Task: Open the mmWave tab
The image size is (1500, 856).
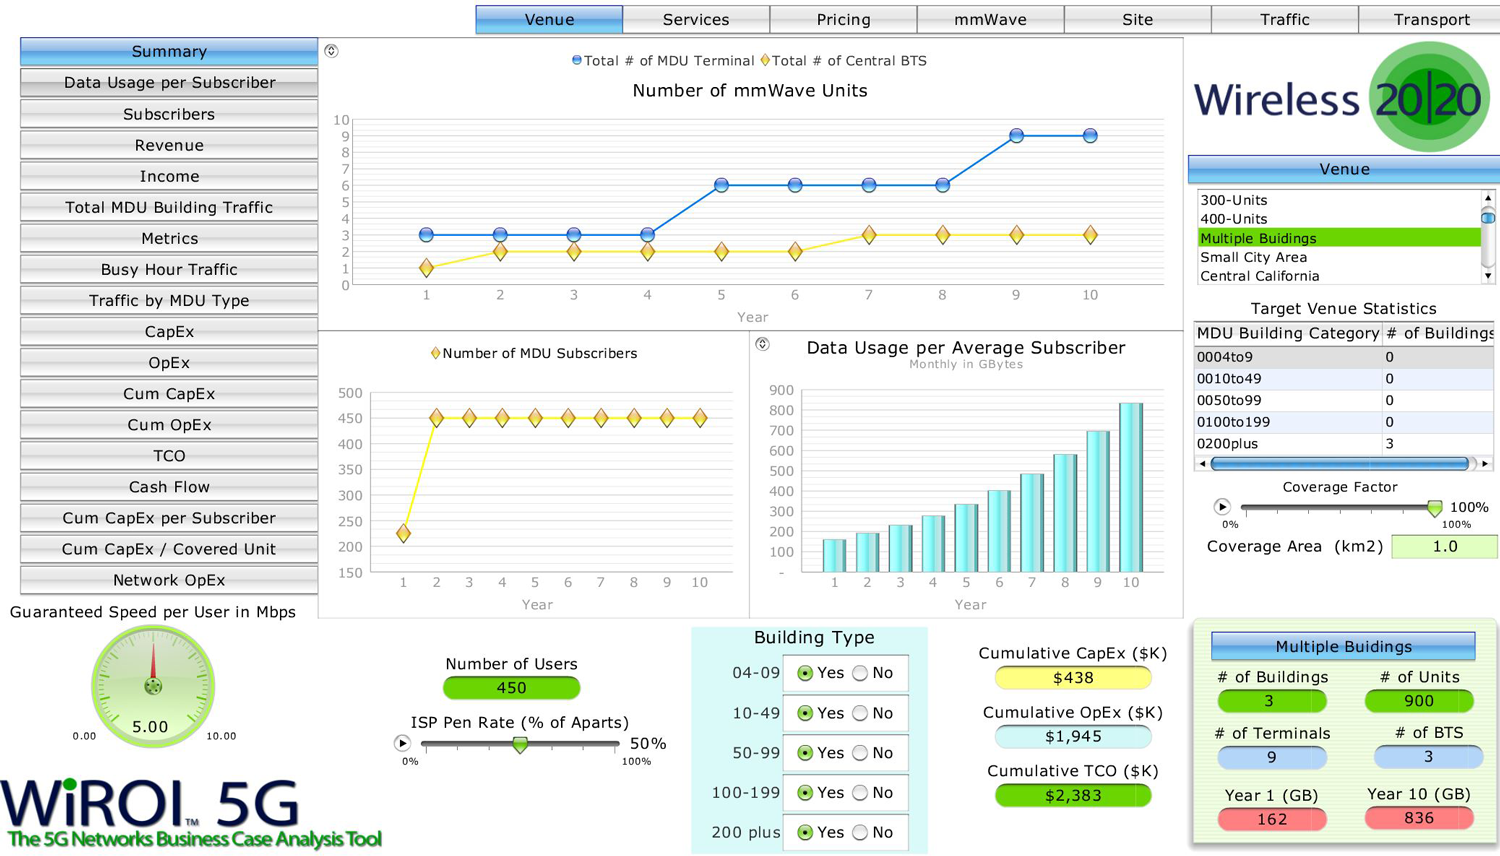Action: click(990, 19)
